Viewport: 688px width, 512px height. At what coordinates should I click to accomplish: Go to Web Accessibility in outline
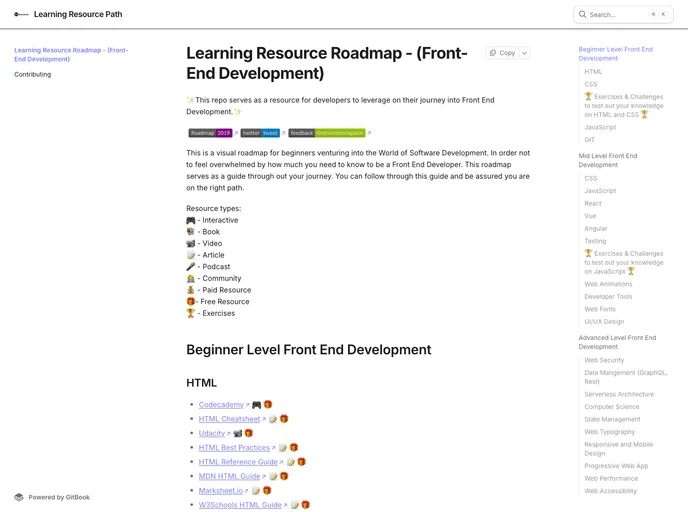coord(610,491)
